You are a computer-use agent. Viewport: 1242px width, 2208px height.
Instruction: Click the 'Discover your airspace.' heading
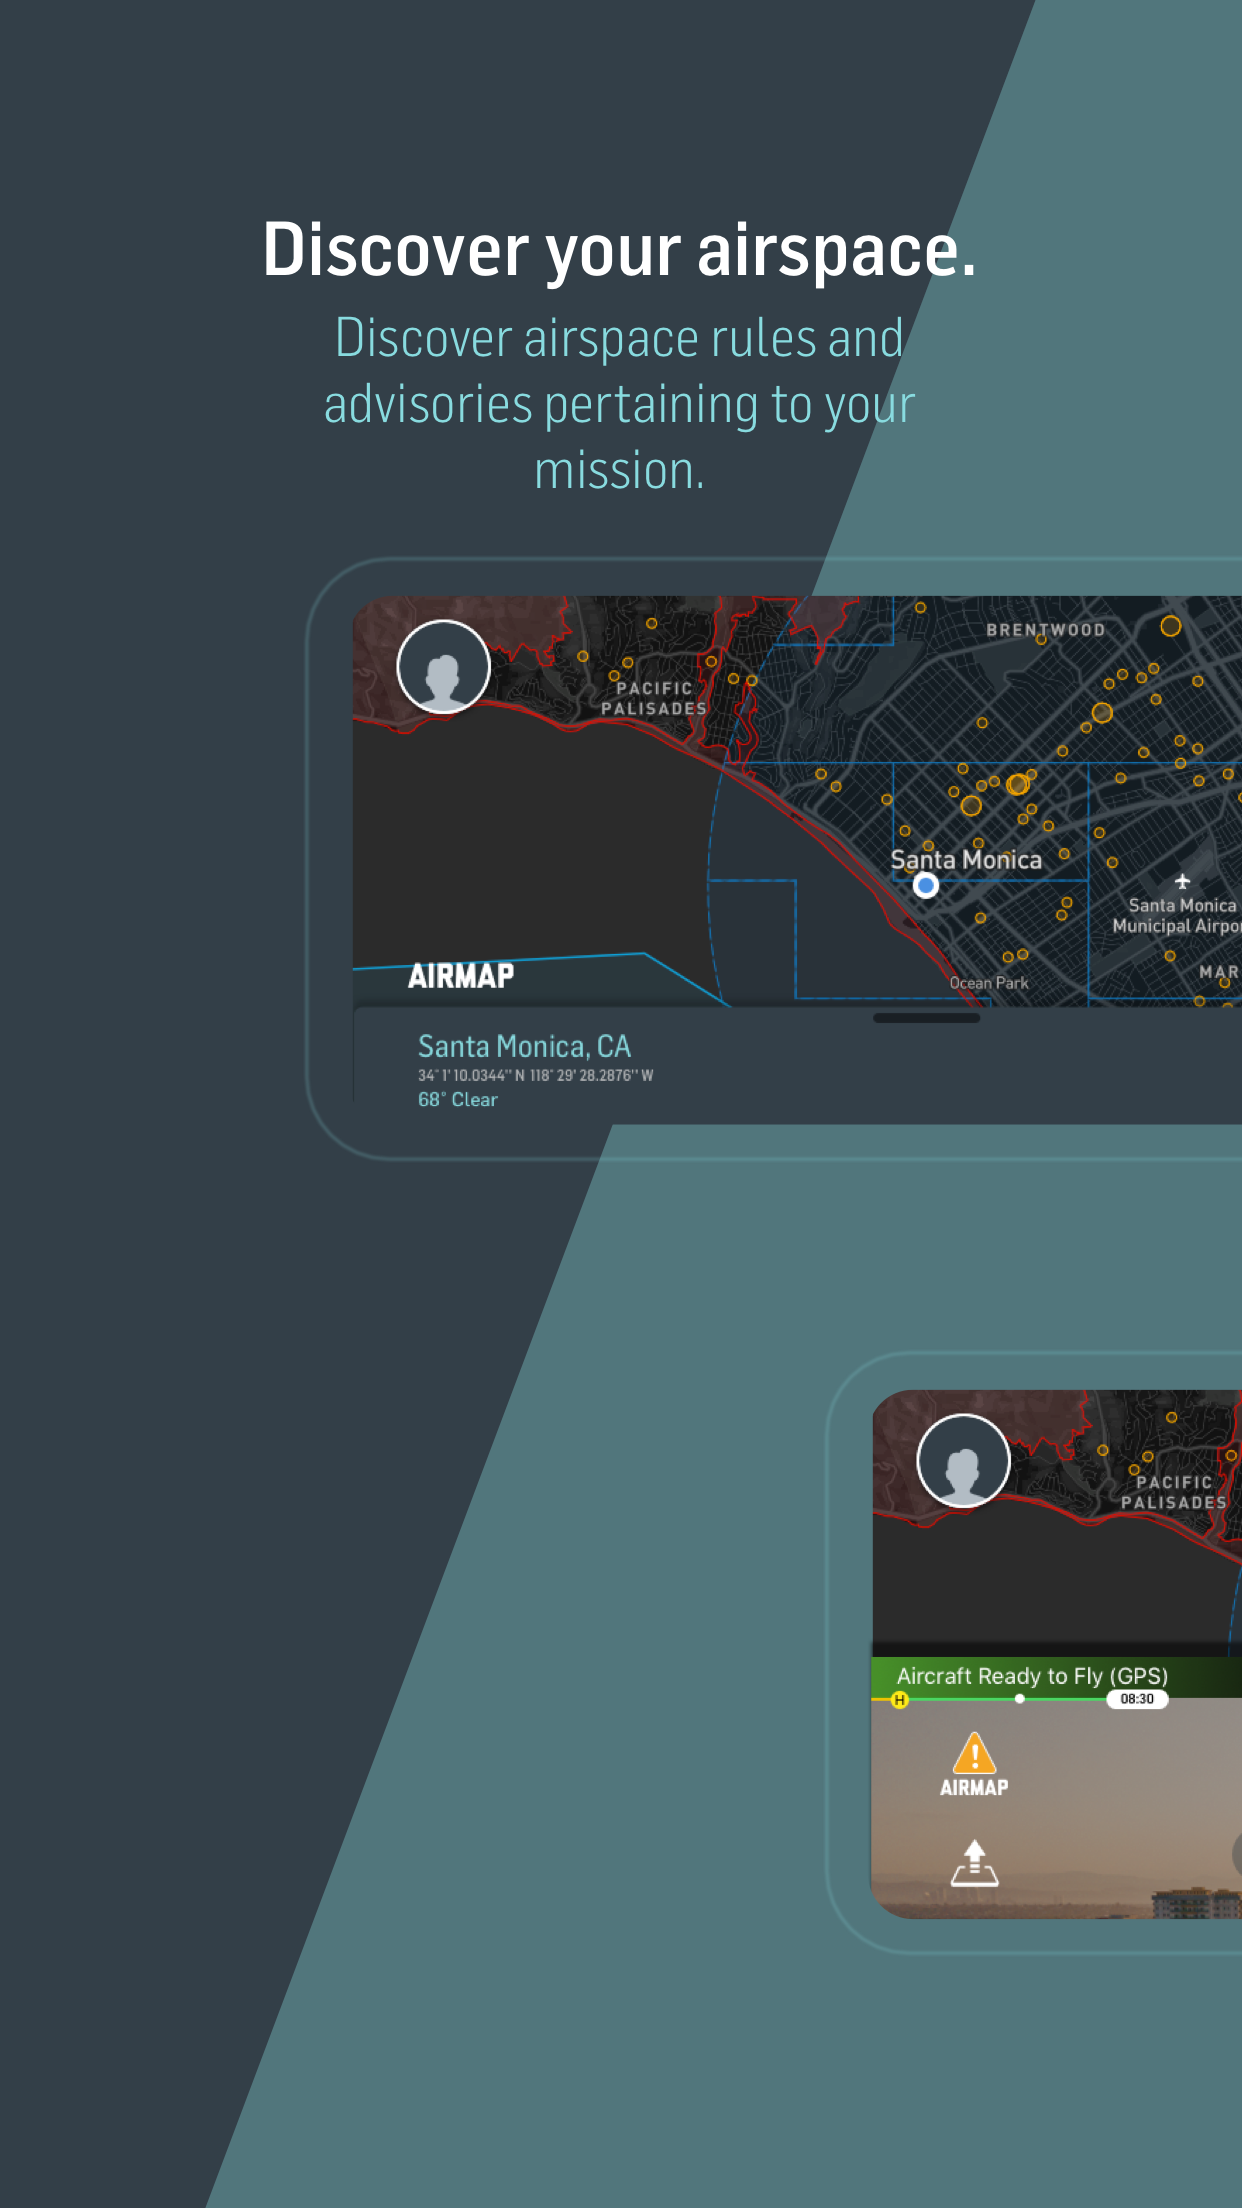[x=619, y=250]
